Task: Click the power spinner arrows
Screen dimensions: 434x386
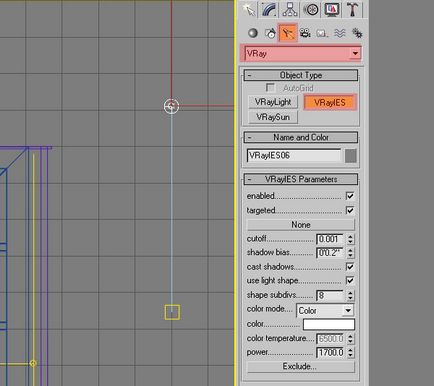Action: (x=350, y=352)
